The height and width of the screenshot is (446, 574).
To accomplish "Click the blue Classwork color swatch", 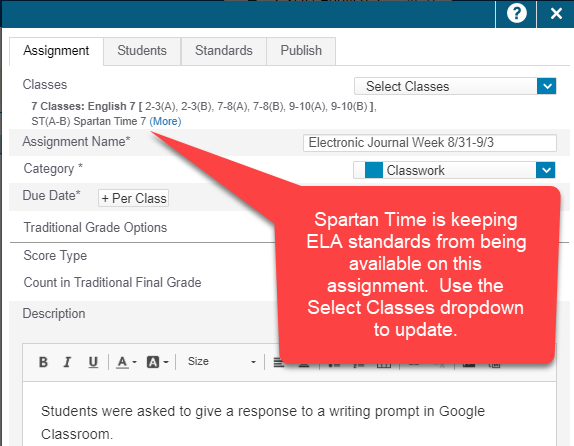I will [373, 170].
